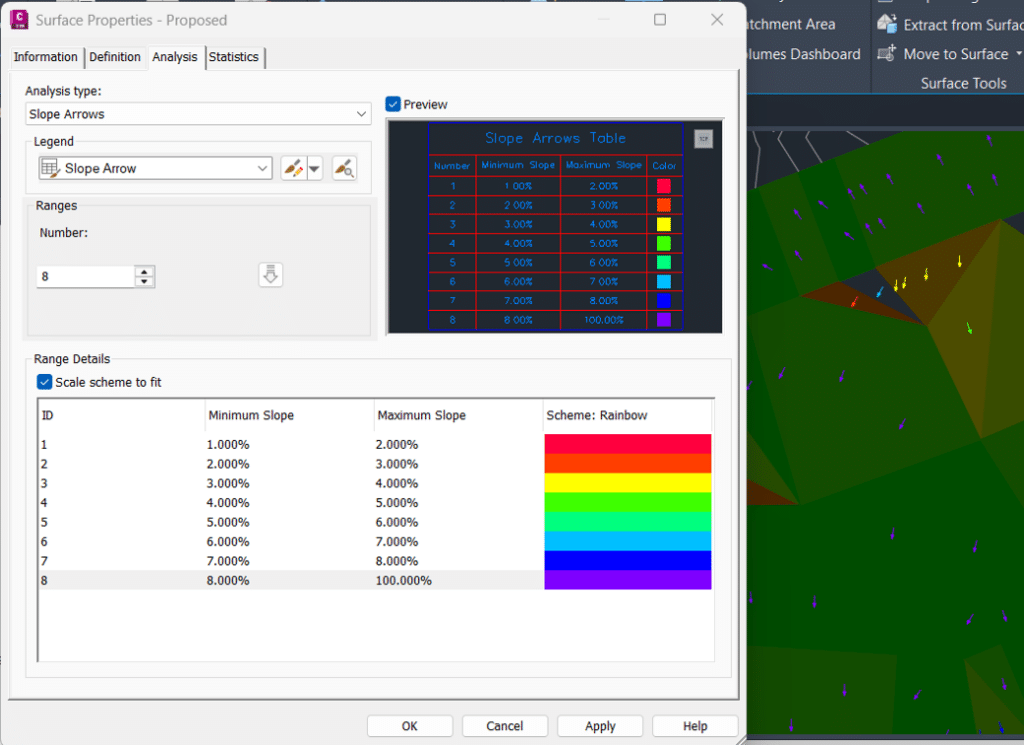This screenshot has width=1024, height=745.
Task: Open the Analysis type dropdown
Action: 361,114
